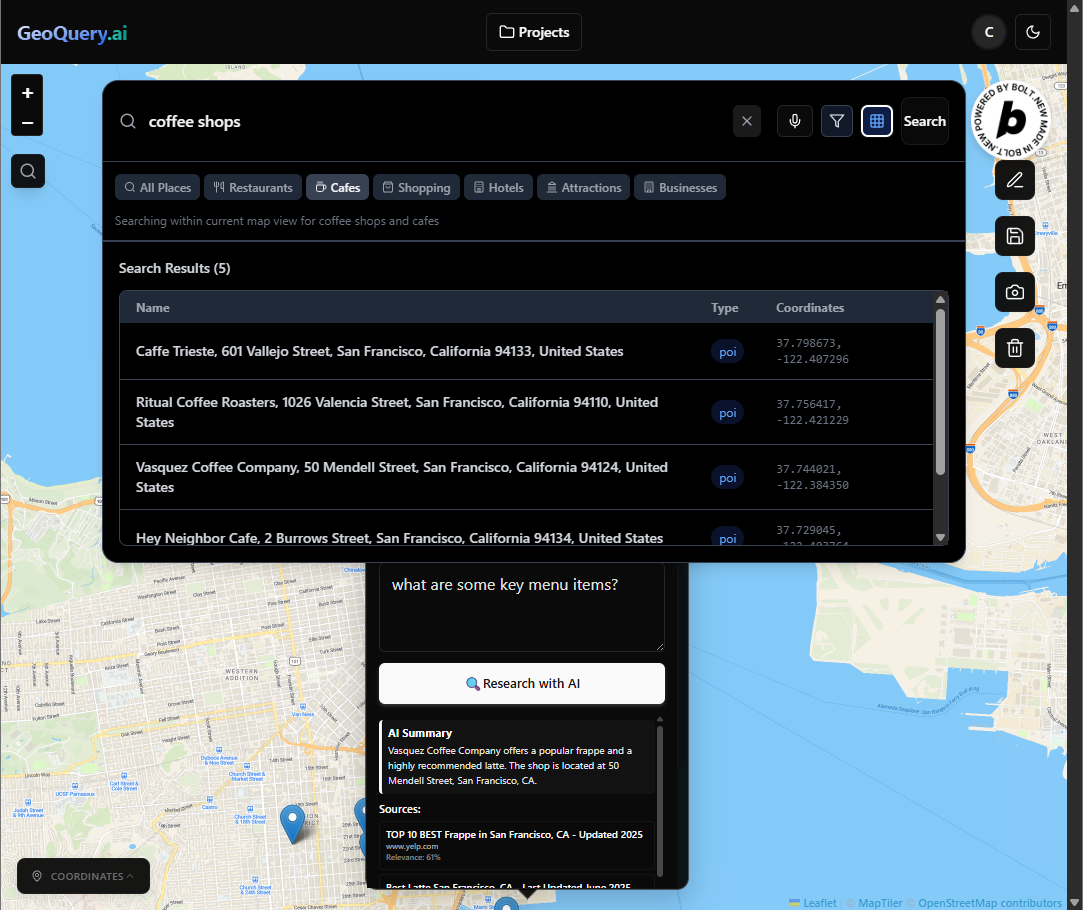This screenshot has width=1083, height=910.
Task: Select the Businesses category
Action: 680,187
